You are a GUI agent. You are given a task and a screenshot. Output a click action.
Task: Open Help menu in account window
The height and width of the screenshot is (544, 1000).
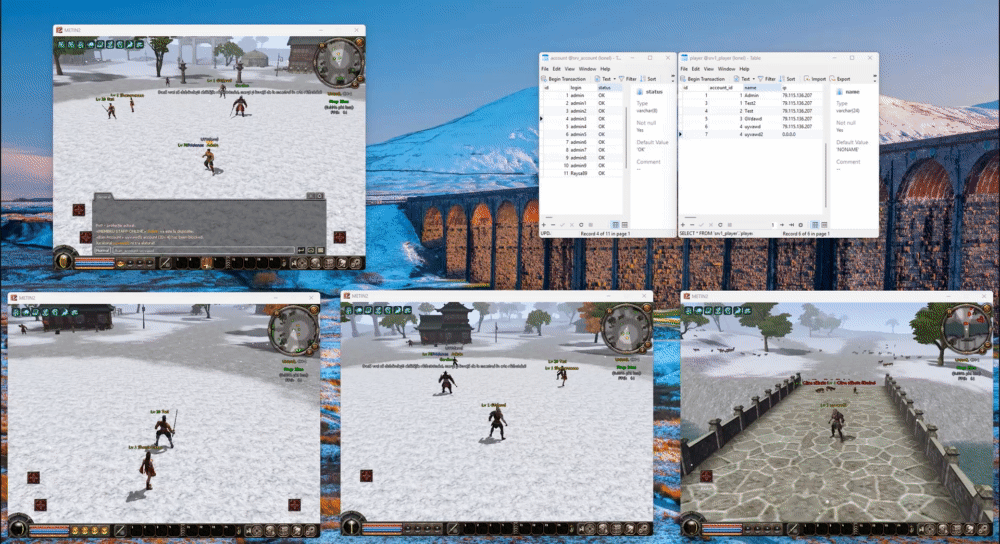(605, 69)
